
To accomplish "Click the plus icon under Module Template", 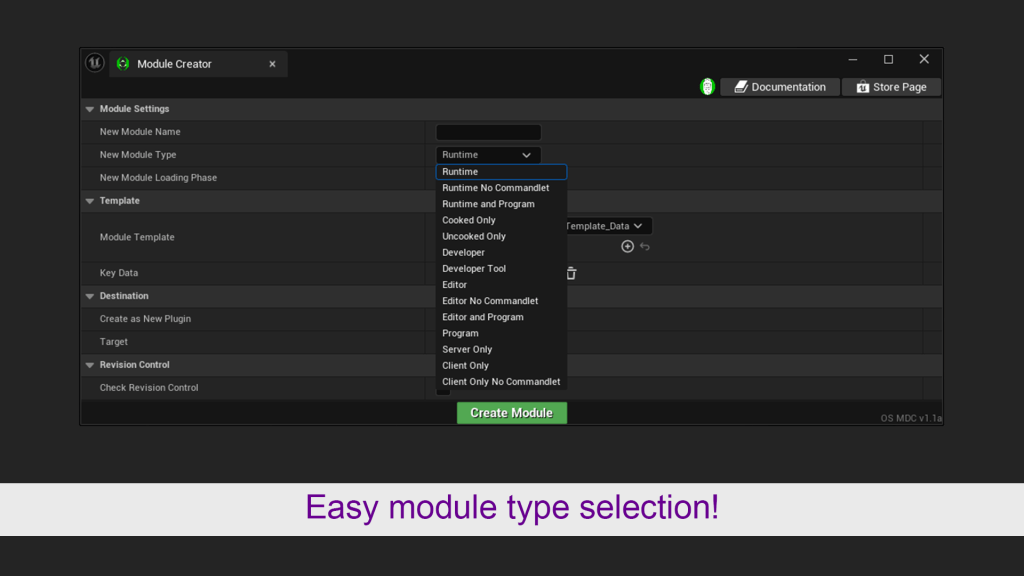I will tap(627, 246).
